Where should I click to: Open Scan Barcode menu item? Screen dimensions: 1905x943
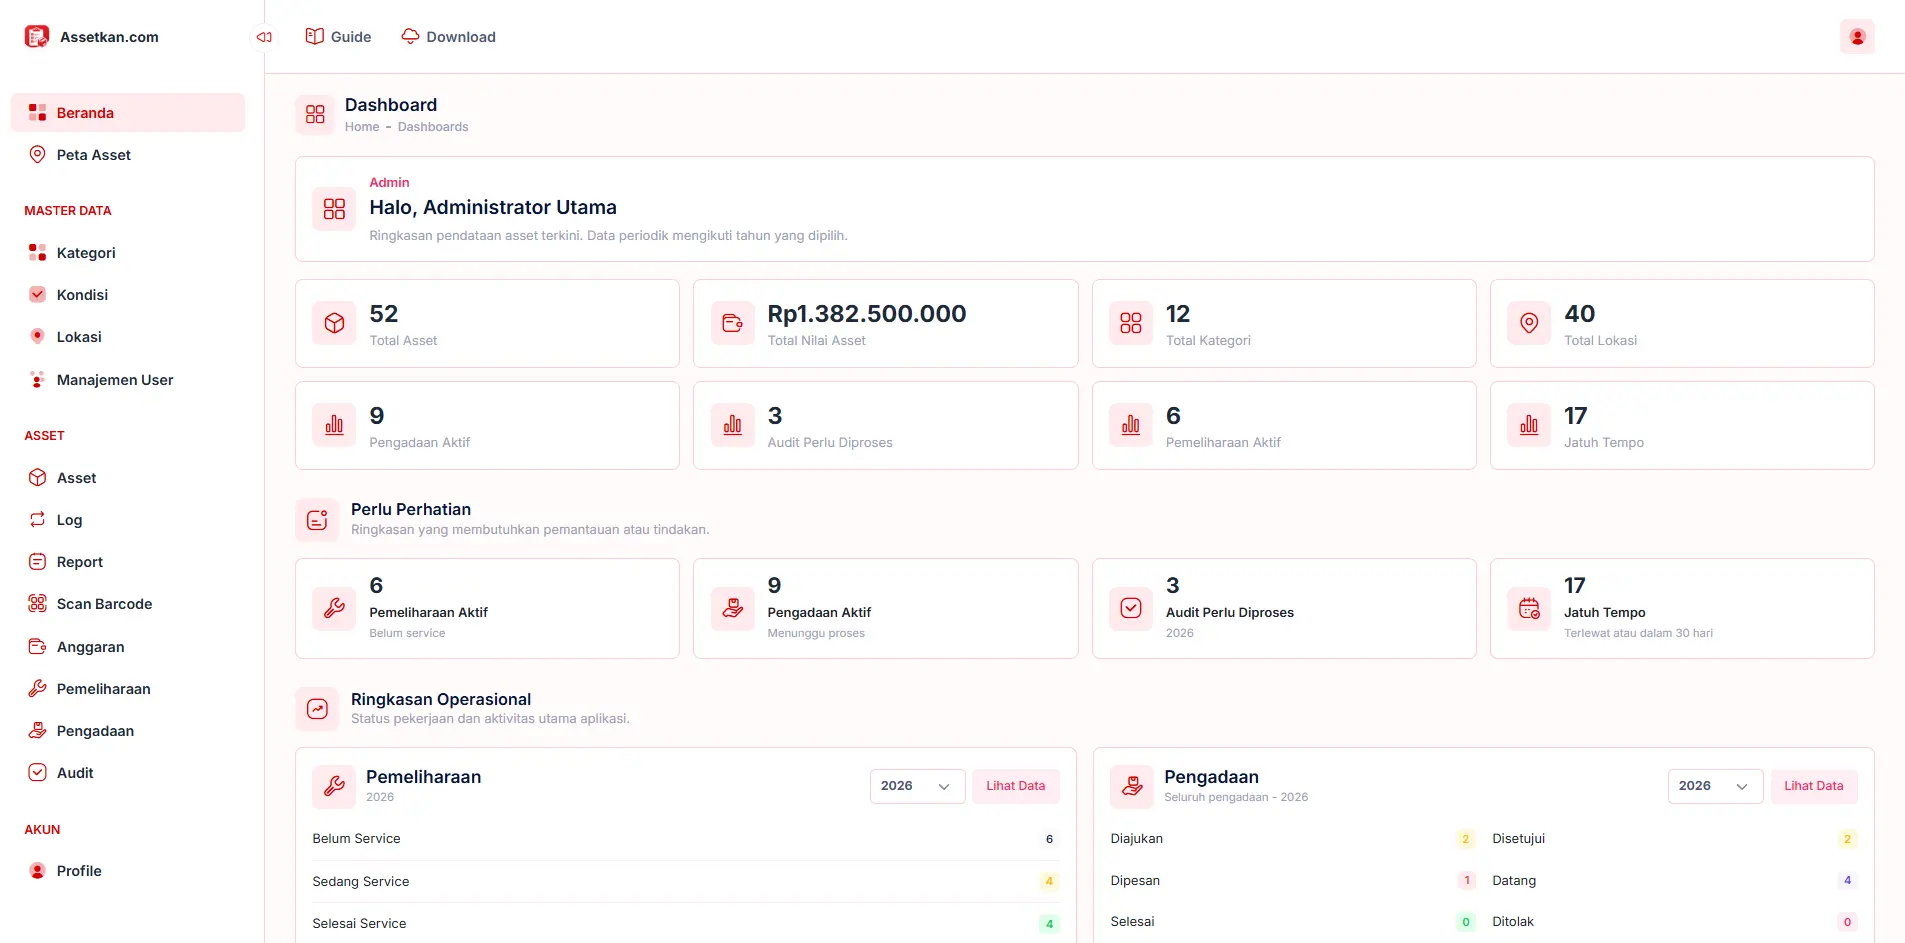pos(128,604)
